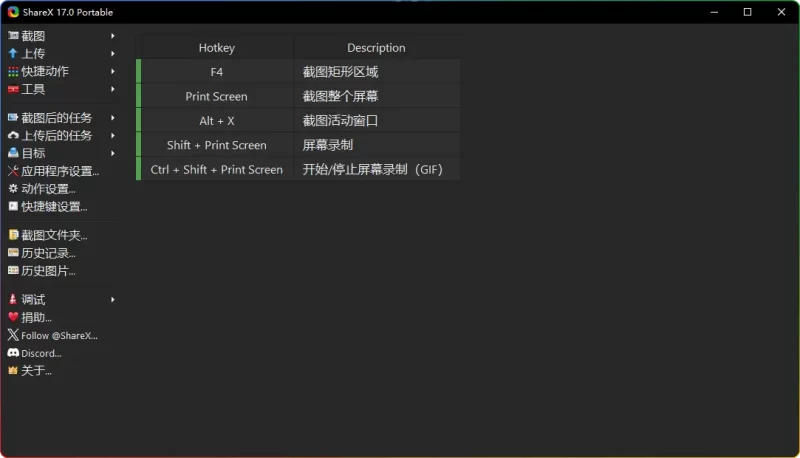Screen dimensions: 800x458
Task: Click the 截图活动窗口 description
Action: tap(340, 121)
